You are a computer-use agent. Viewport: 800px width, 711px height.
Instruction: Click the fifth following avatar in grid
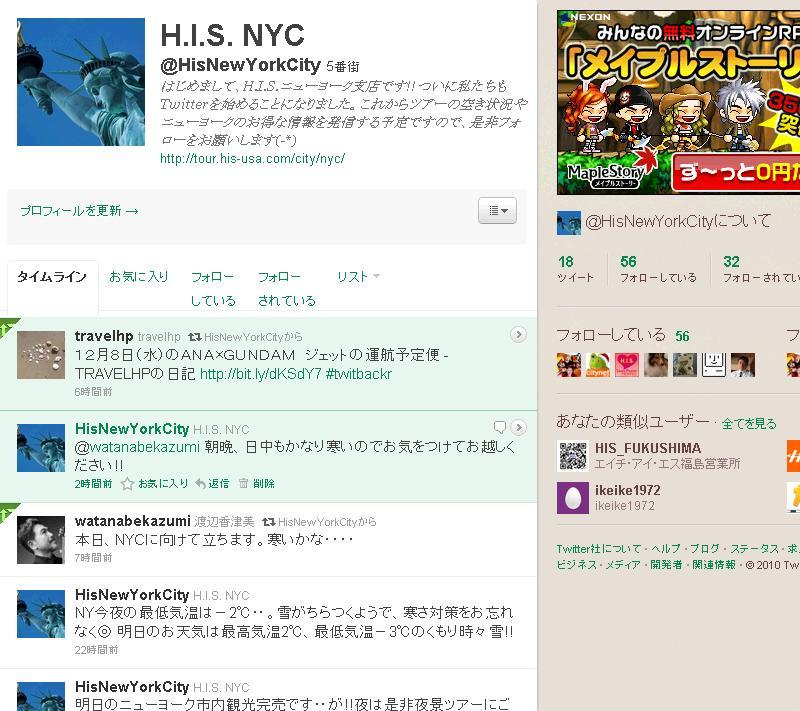tap(685, 365)
